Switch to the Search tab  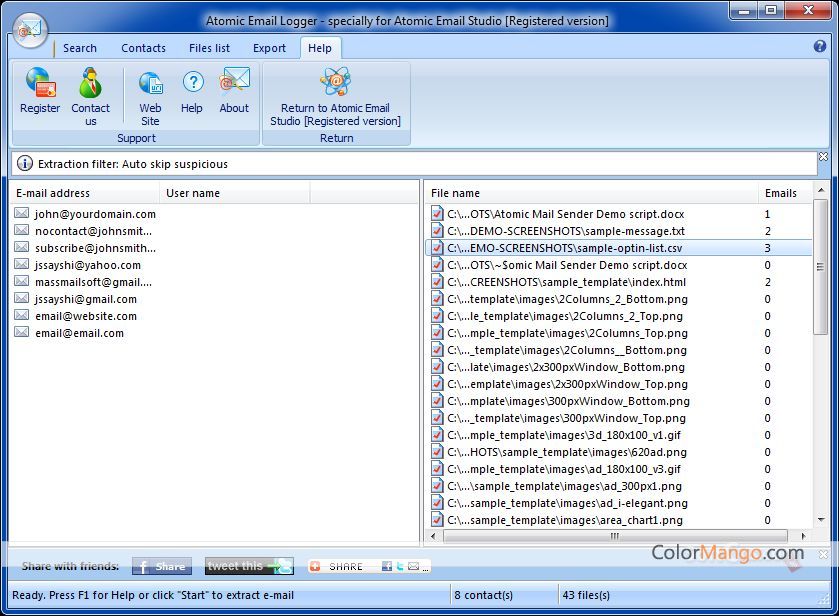coord(80,48)
